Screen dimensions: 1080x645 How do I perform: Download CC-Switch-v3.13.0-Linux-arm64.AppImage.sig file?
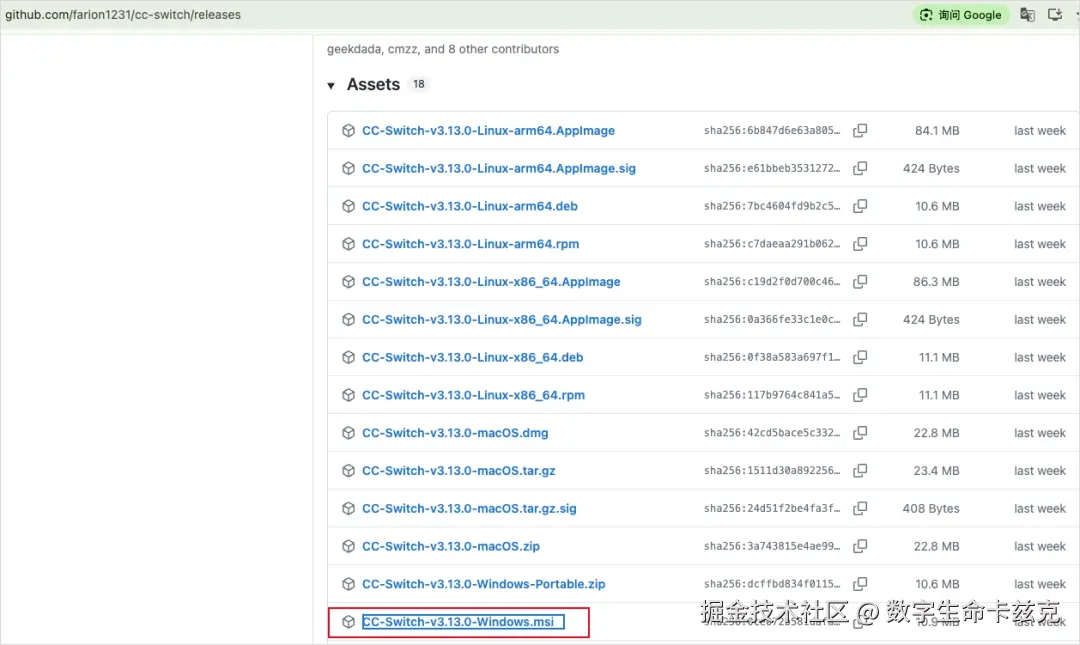(x=499, y=168)
